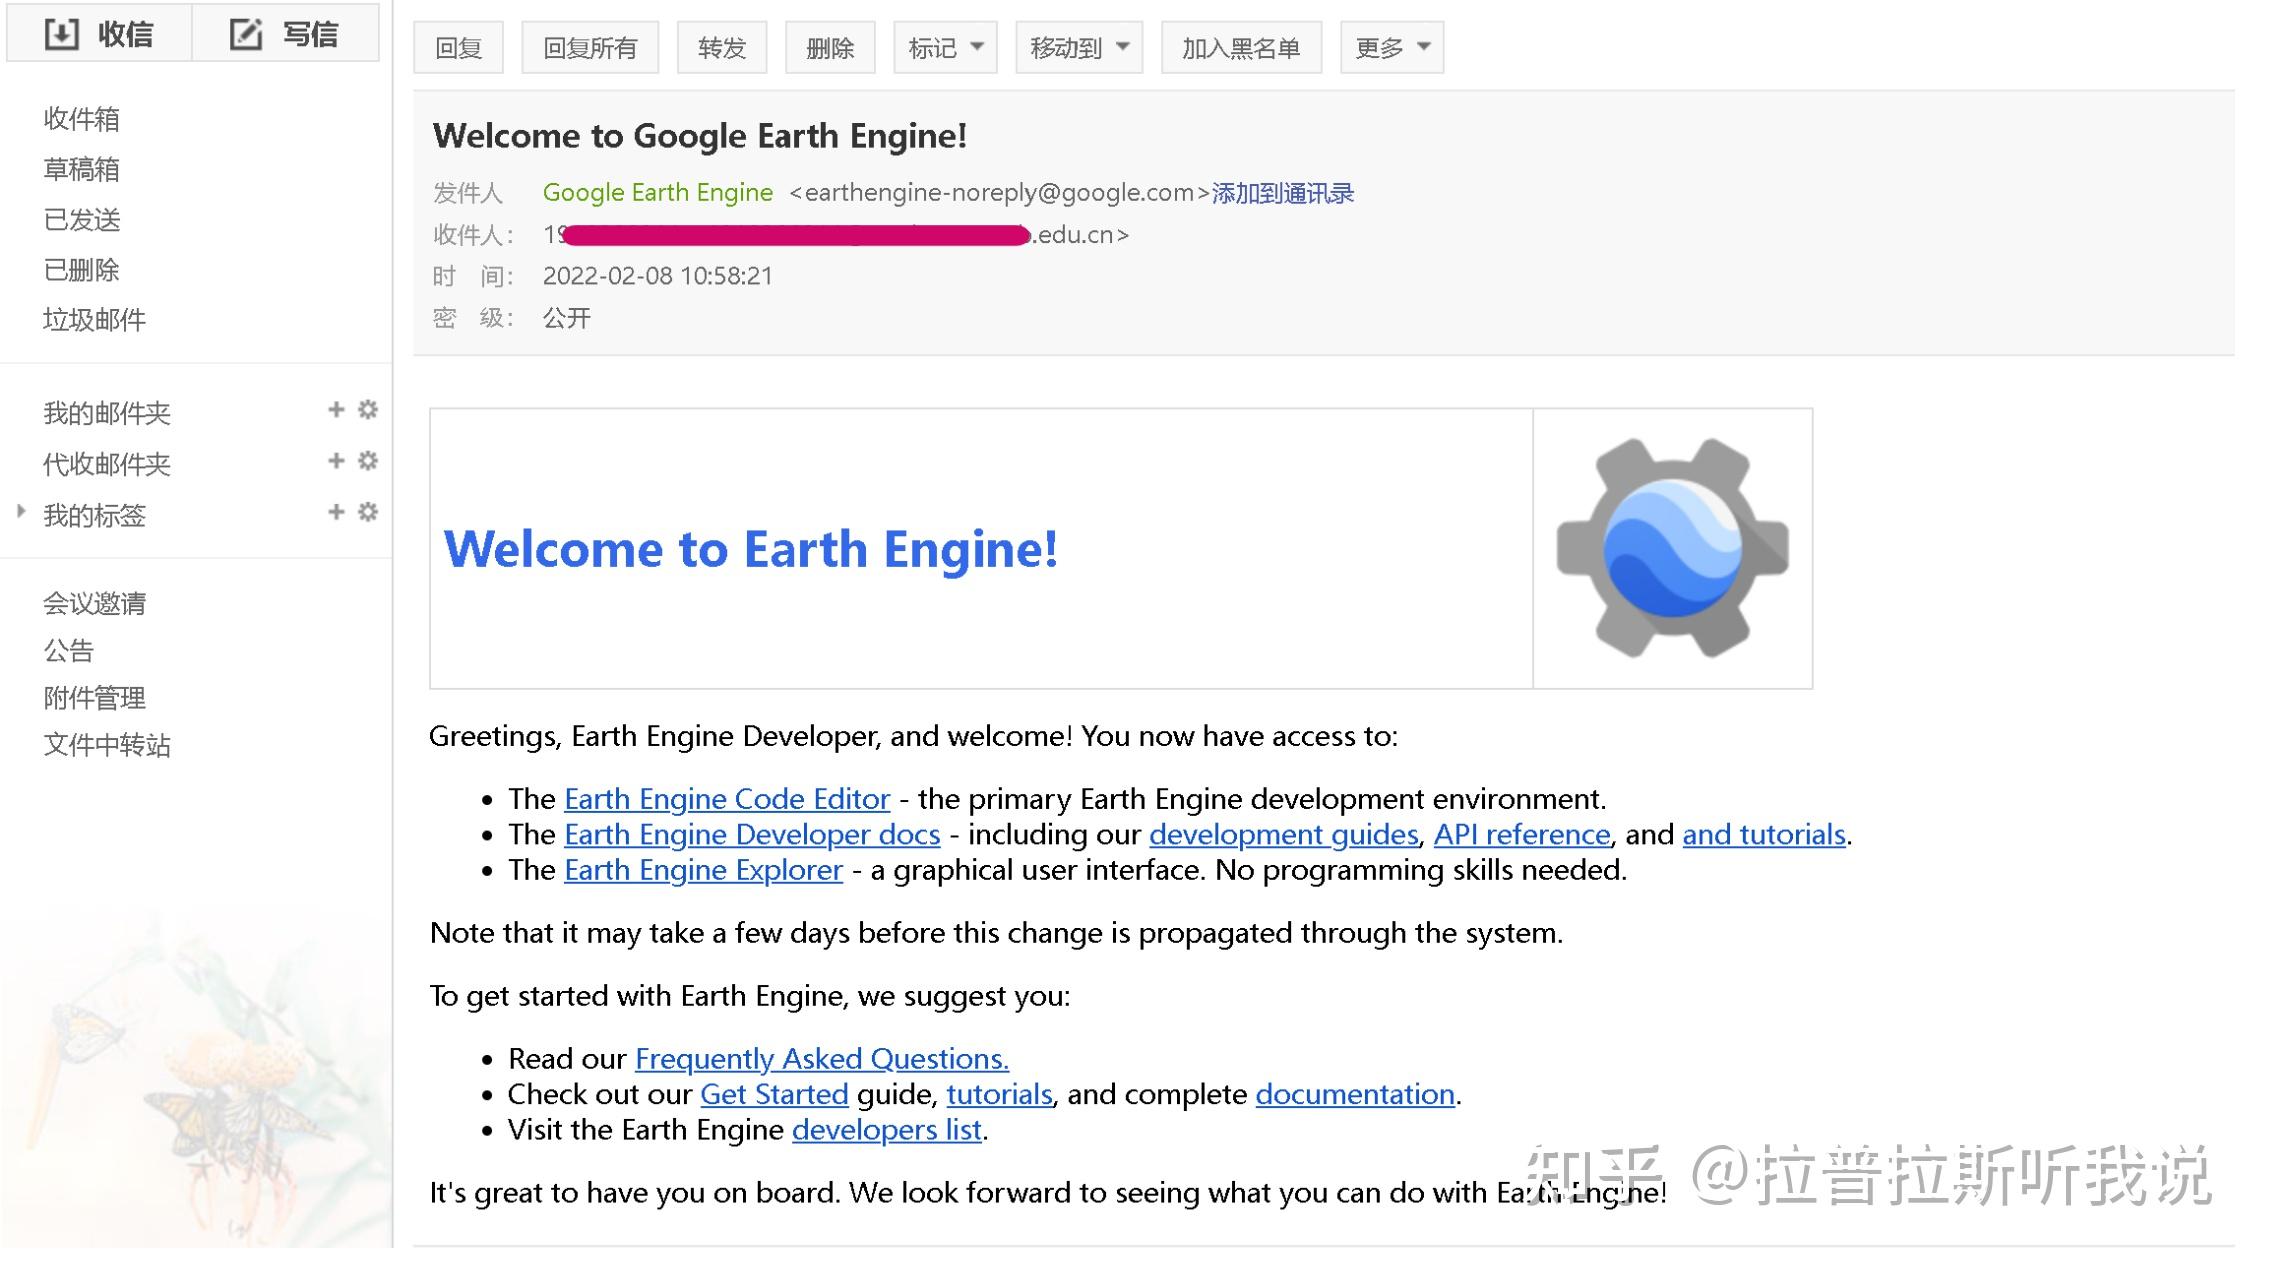This screenshot has height=1267, width=2271.
Task: Click plus icon next to 代收邮件夹
Action: coord(336,461)
